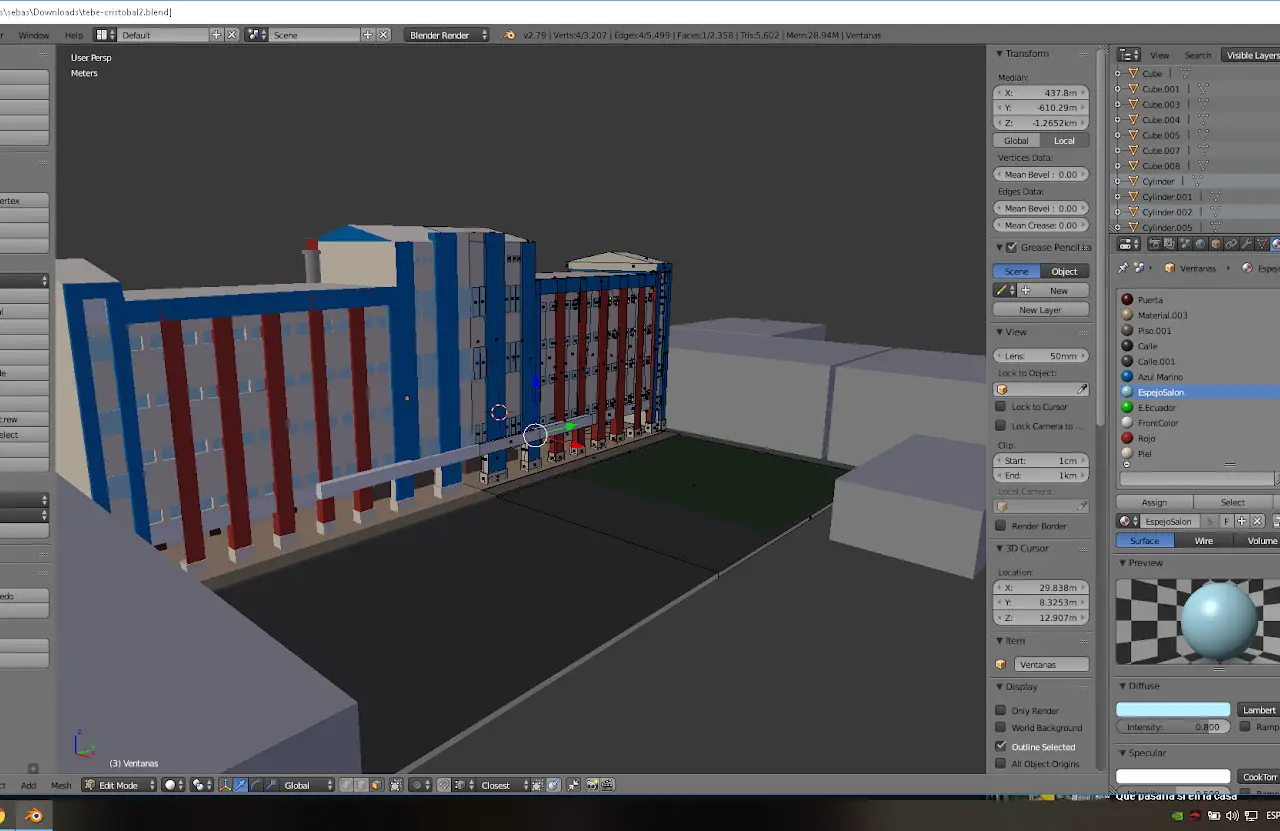Click the material Select button
The width and height of the screenshot is (1280, 831).
tap(1233, 502)
